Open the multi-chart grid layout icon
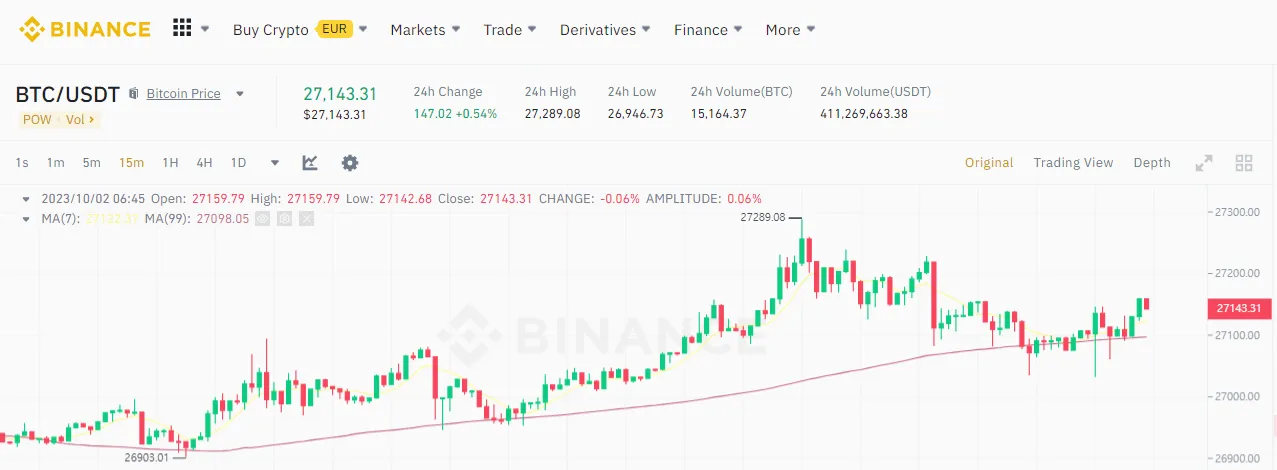 coord(1244,162)
